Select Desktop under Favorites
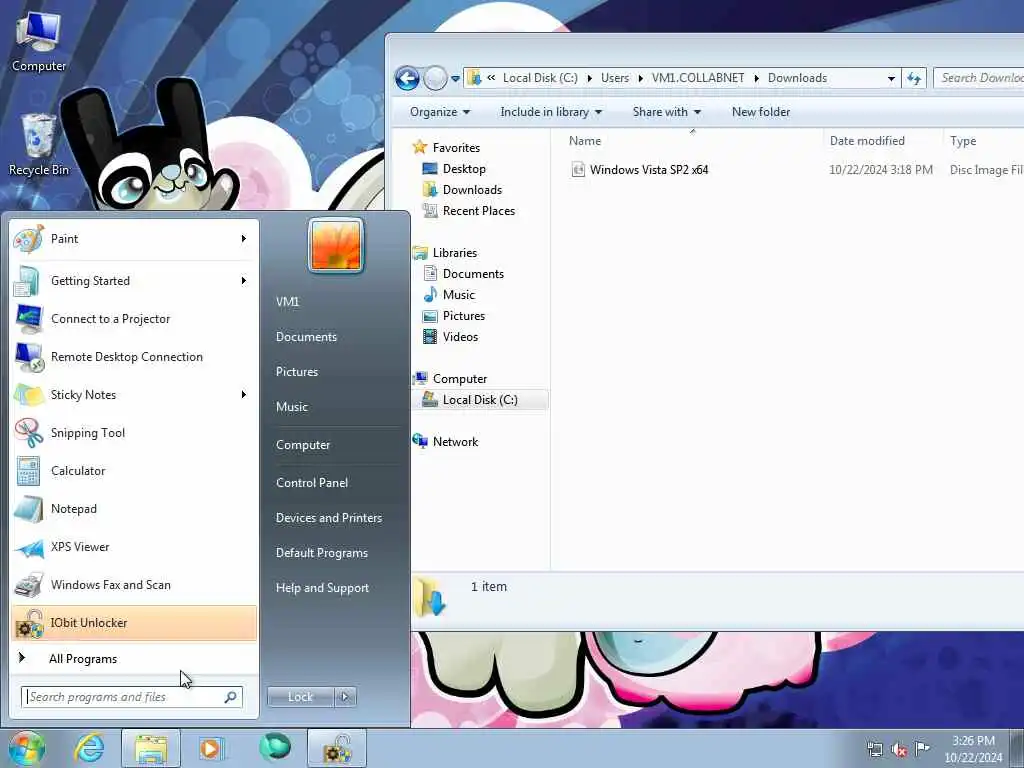 [x=464, y=168]
